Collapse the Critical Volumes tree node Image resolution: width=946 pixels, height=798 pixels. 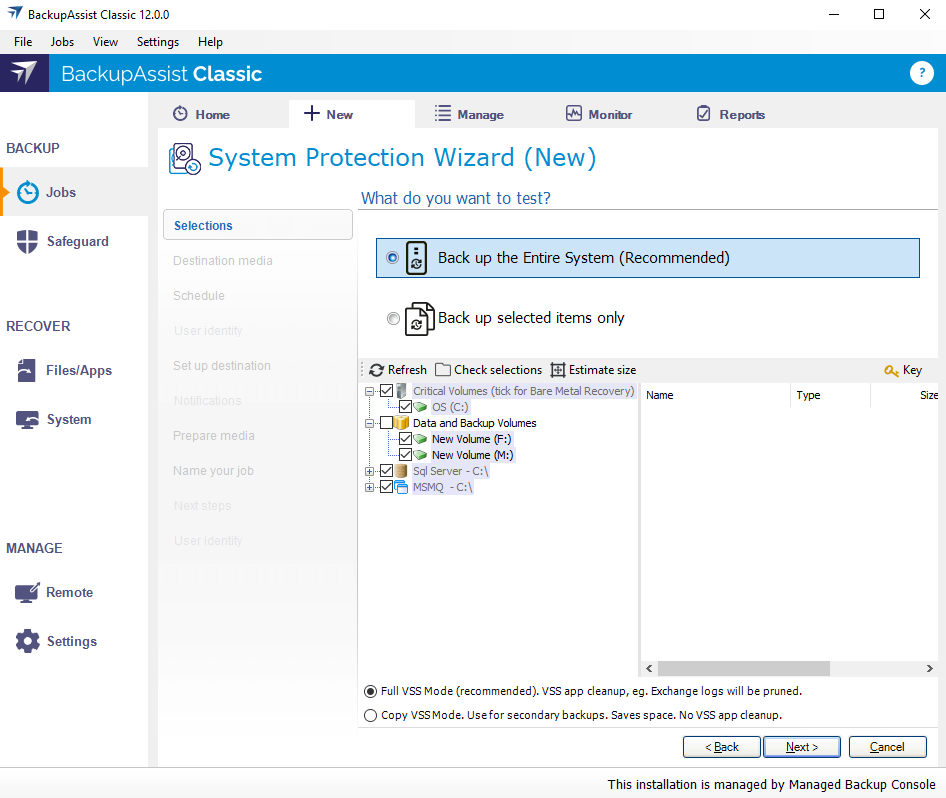click(x=369, y=391)
